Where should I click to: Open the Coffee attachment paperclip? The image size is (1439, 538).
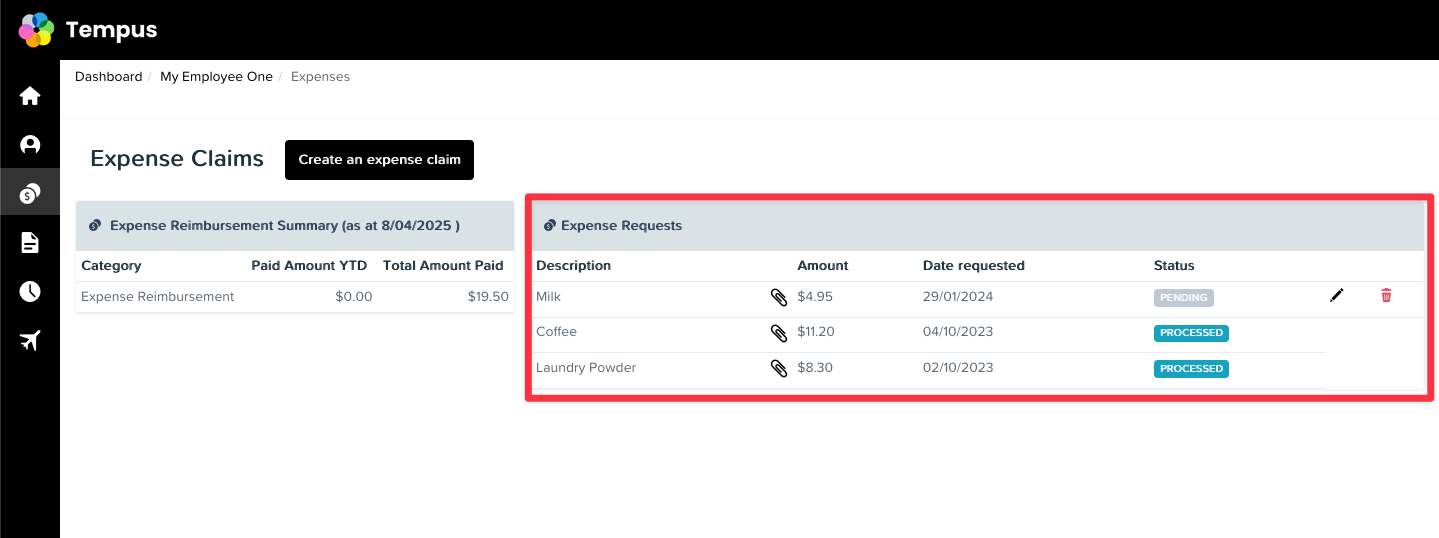[779, 333]
